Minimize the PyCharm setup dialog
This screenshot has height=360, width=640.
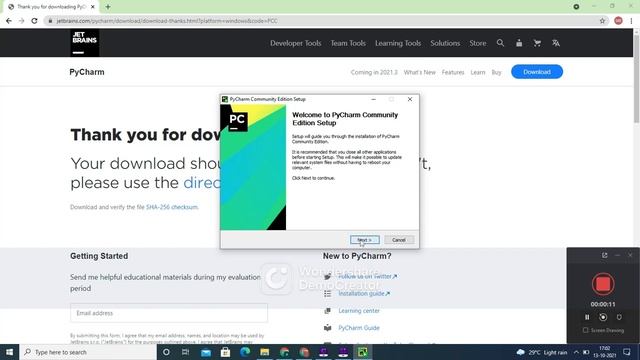(373, 99)
